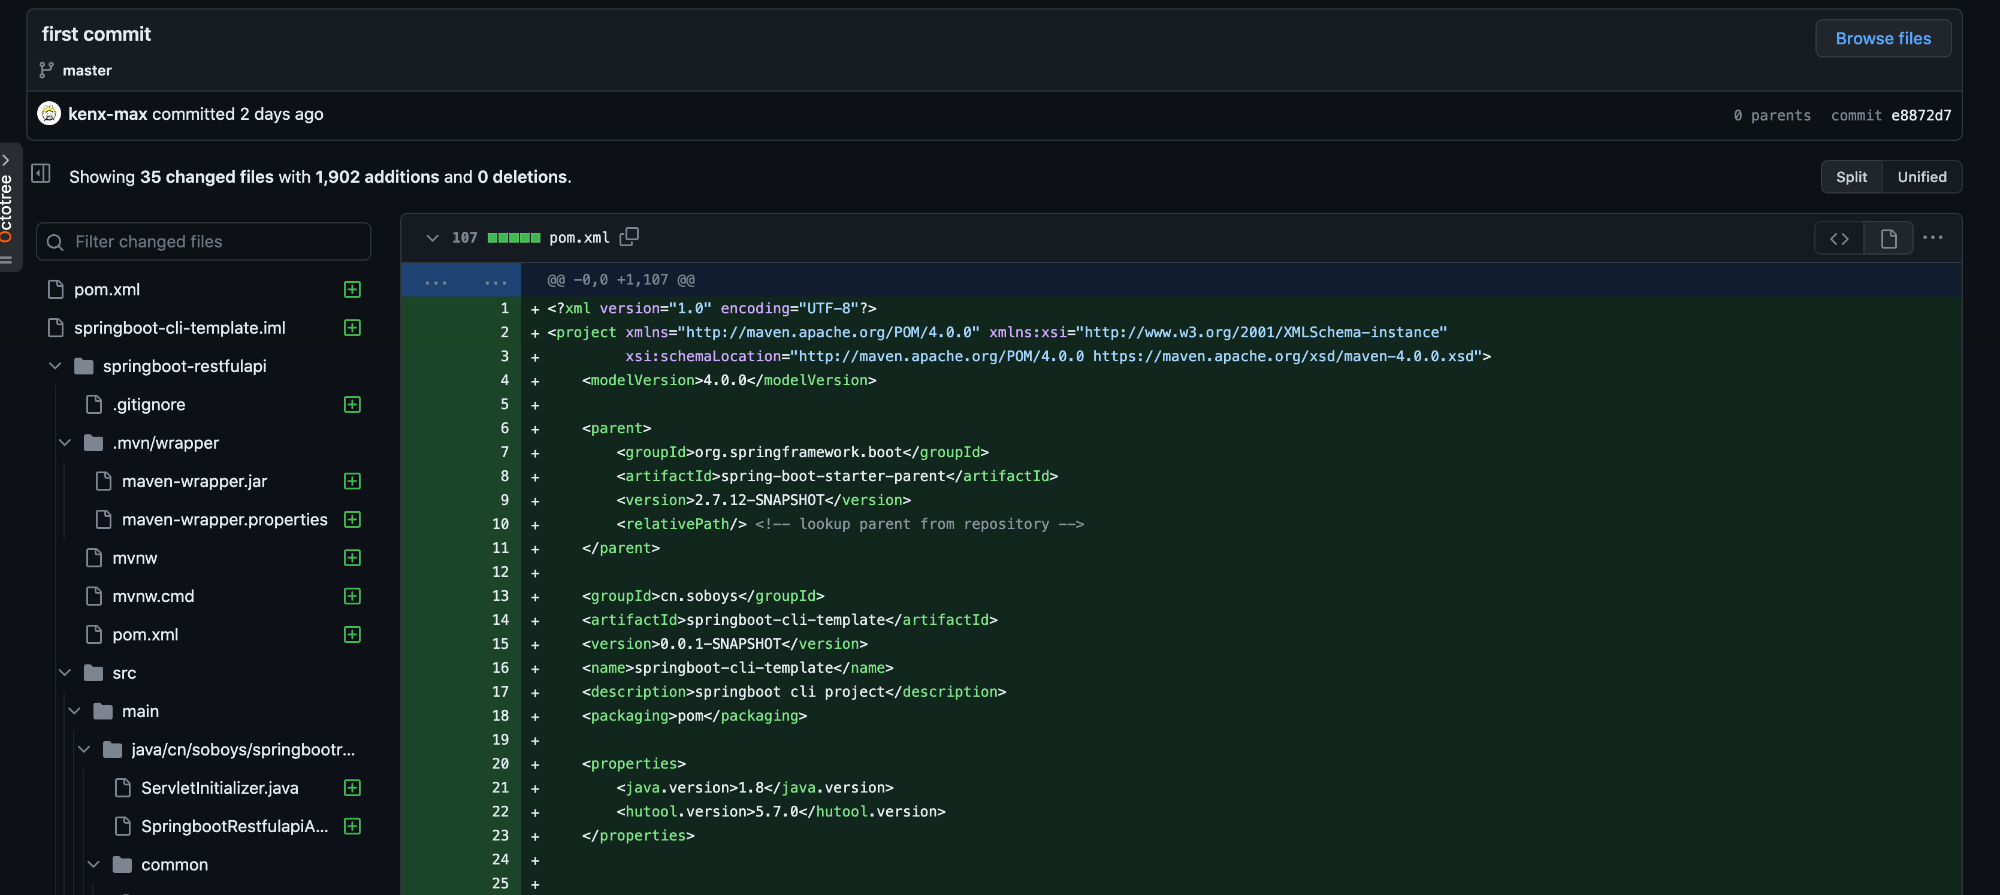The image size is (2000, 895).
Task: Show rich diff file view icon
Action: click(x=1888, y=238)
